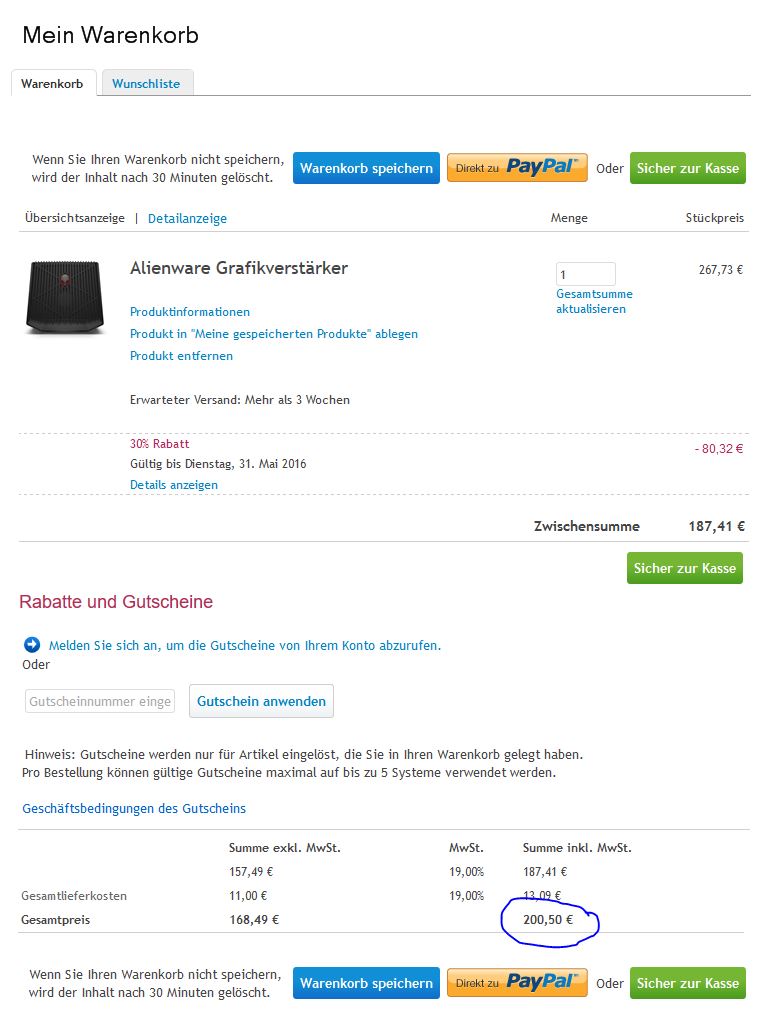Open Produktinformationen link

[x=190, y=312]
